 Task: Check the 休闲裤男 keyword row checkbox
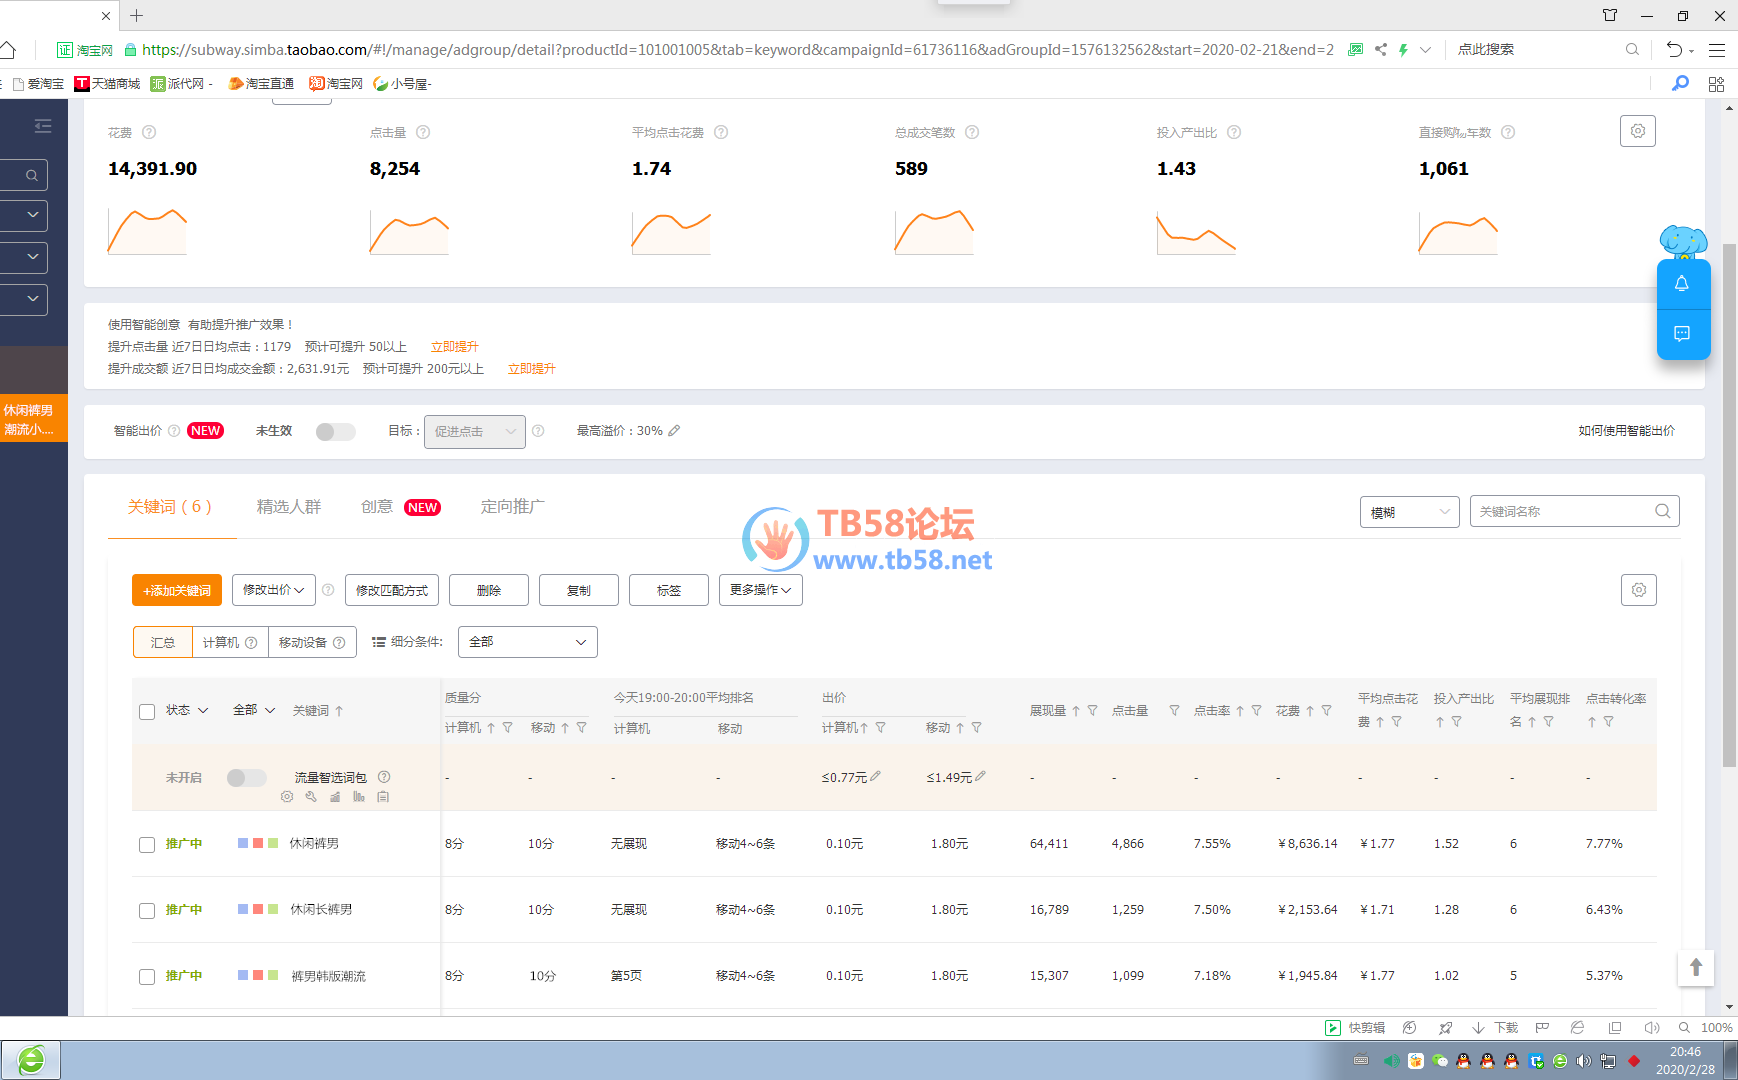pos(147,845)
